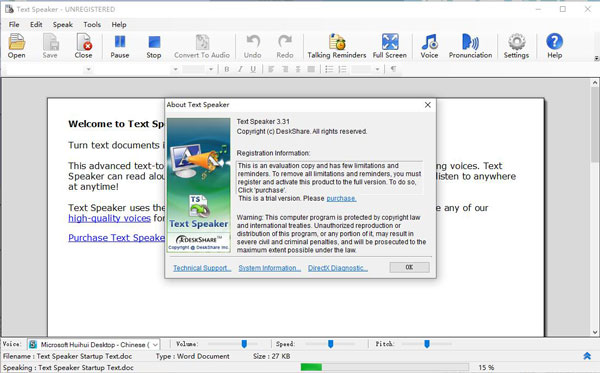600x373 pixels.
Task: Click the toolbar overflow arrow
Action: coord(596,59)
